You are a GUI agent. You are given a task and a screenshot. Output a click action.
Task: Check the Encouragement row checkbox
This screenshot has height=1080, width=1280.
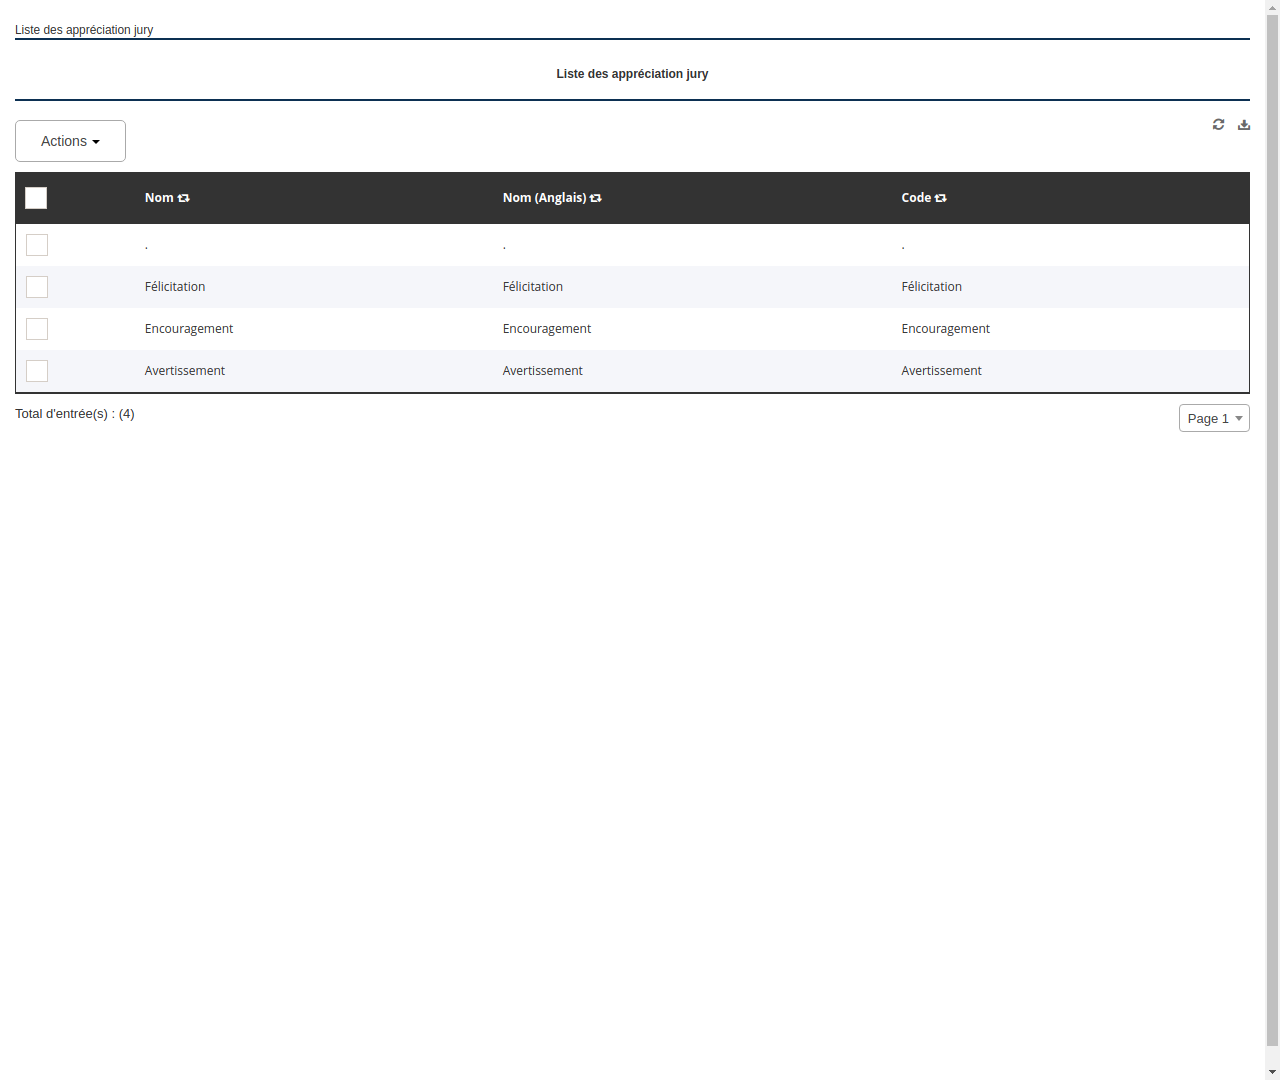(x=37, y=329)
